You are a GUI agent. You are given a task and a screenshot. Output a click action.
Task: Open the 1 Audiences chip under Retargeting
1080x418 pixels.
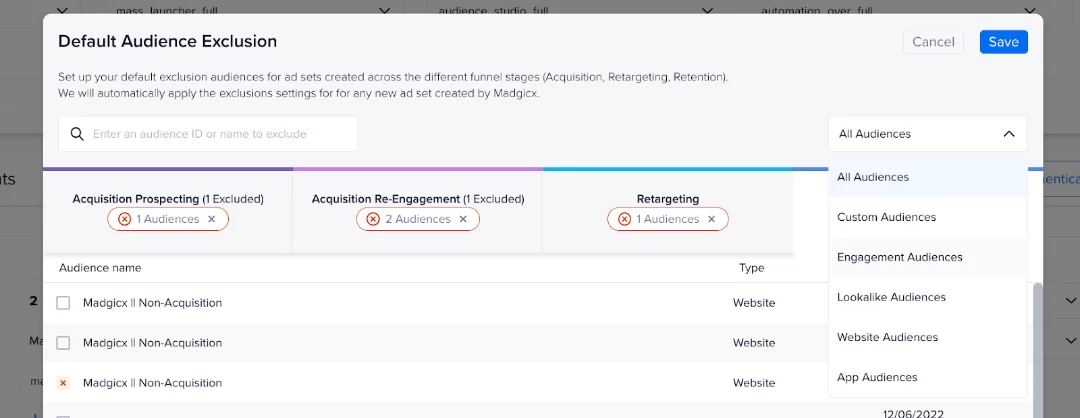pos(667,219)
